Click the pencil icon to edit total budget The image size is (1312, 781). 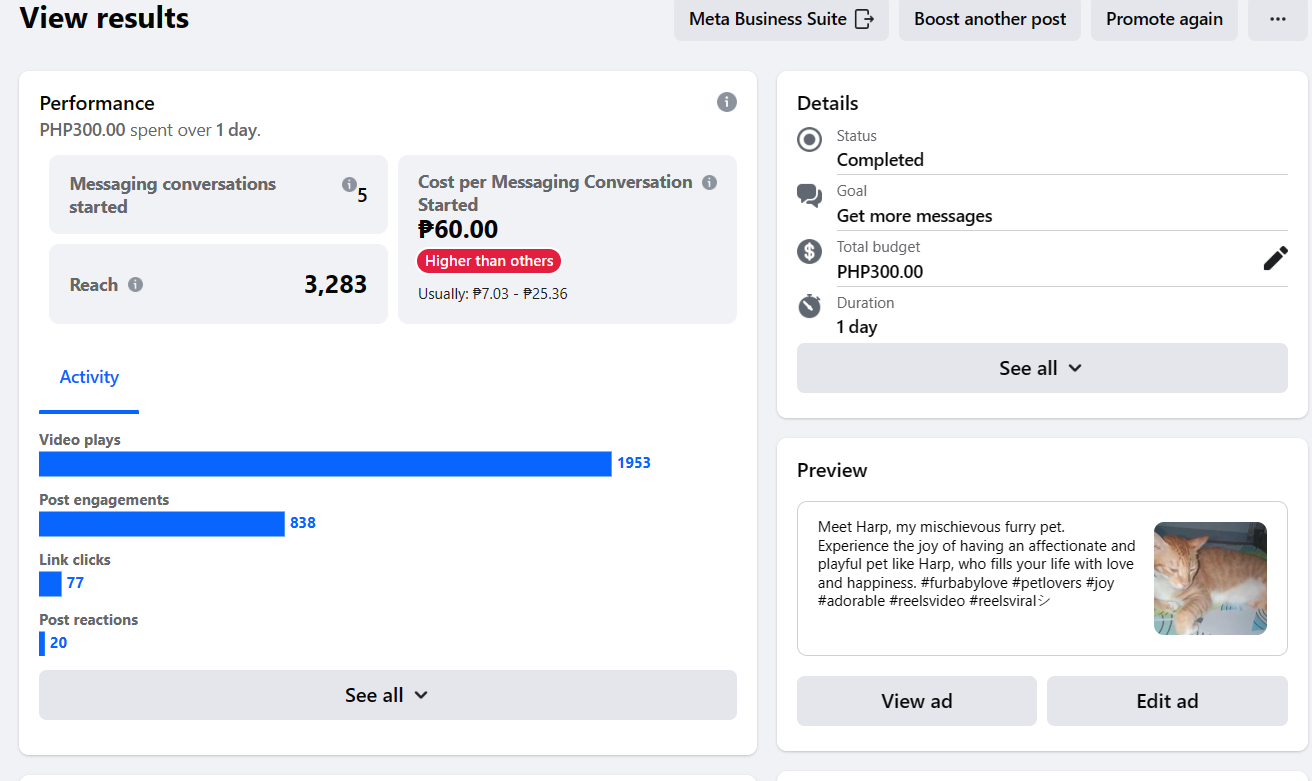[x=1275, y=259]
